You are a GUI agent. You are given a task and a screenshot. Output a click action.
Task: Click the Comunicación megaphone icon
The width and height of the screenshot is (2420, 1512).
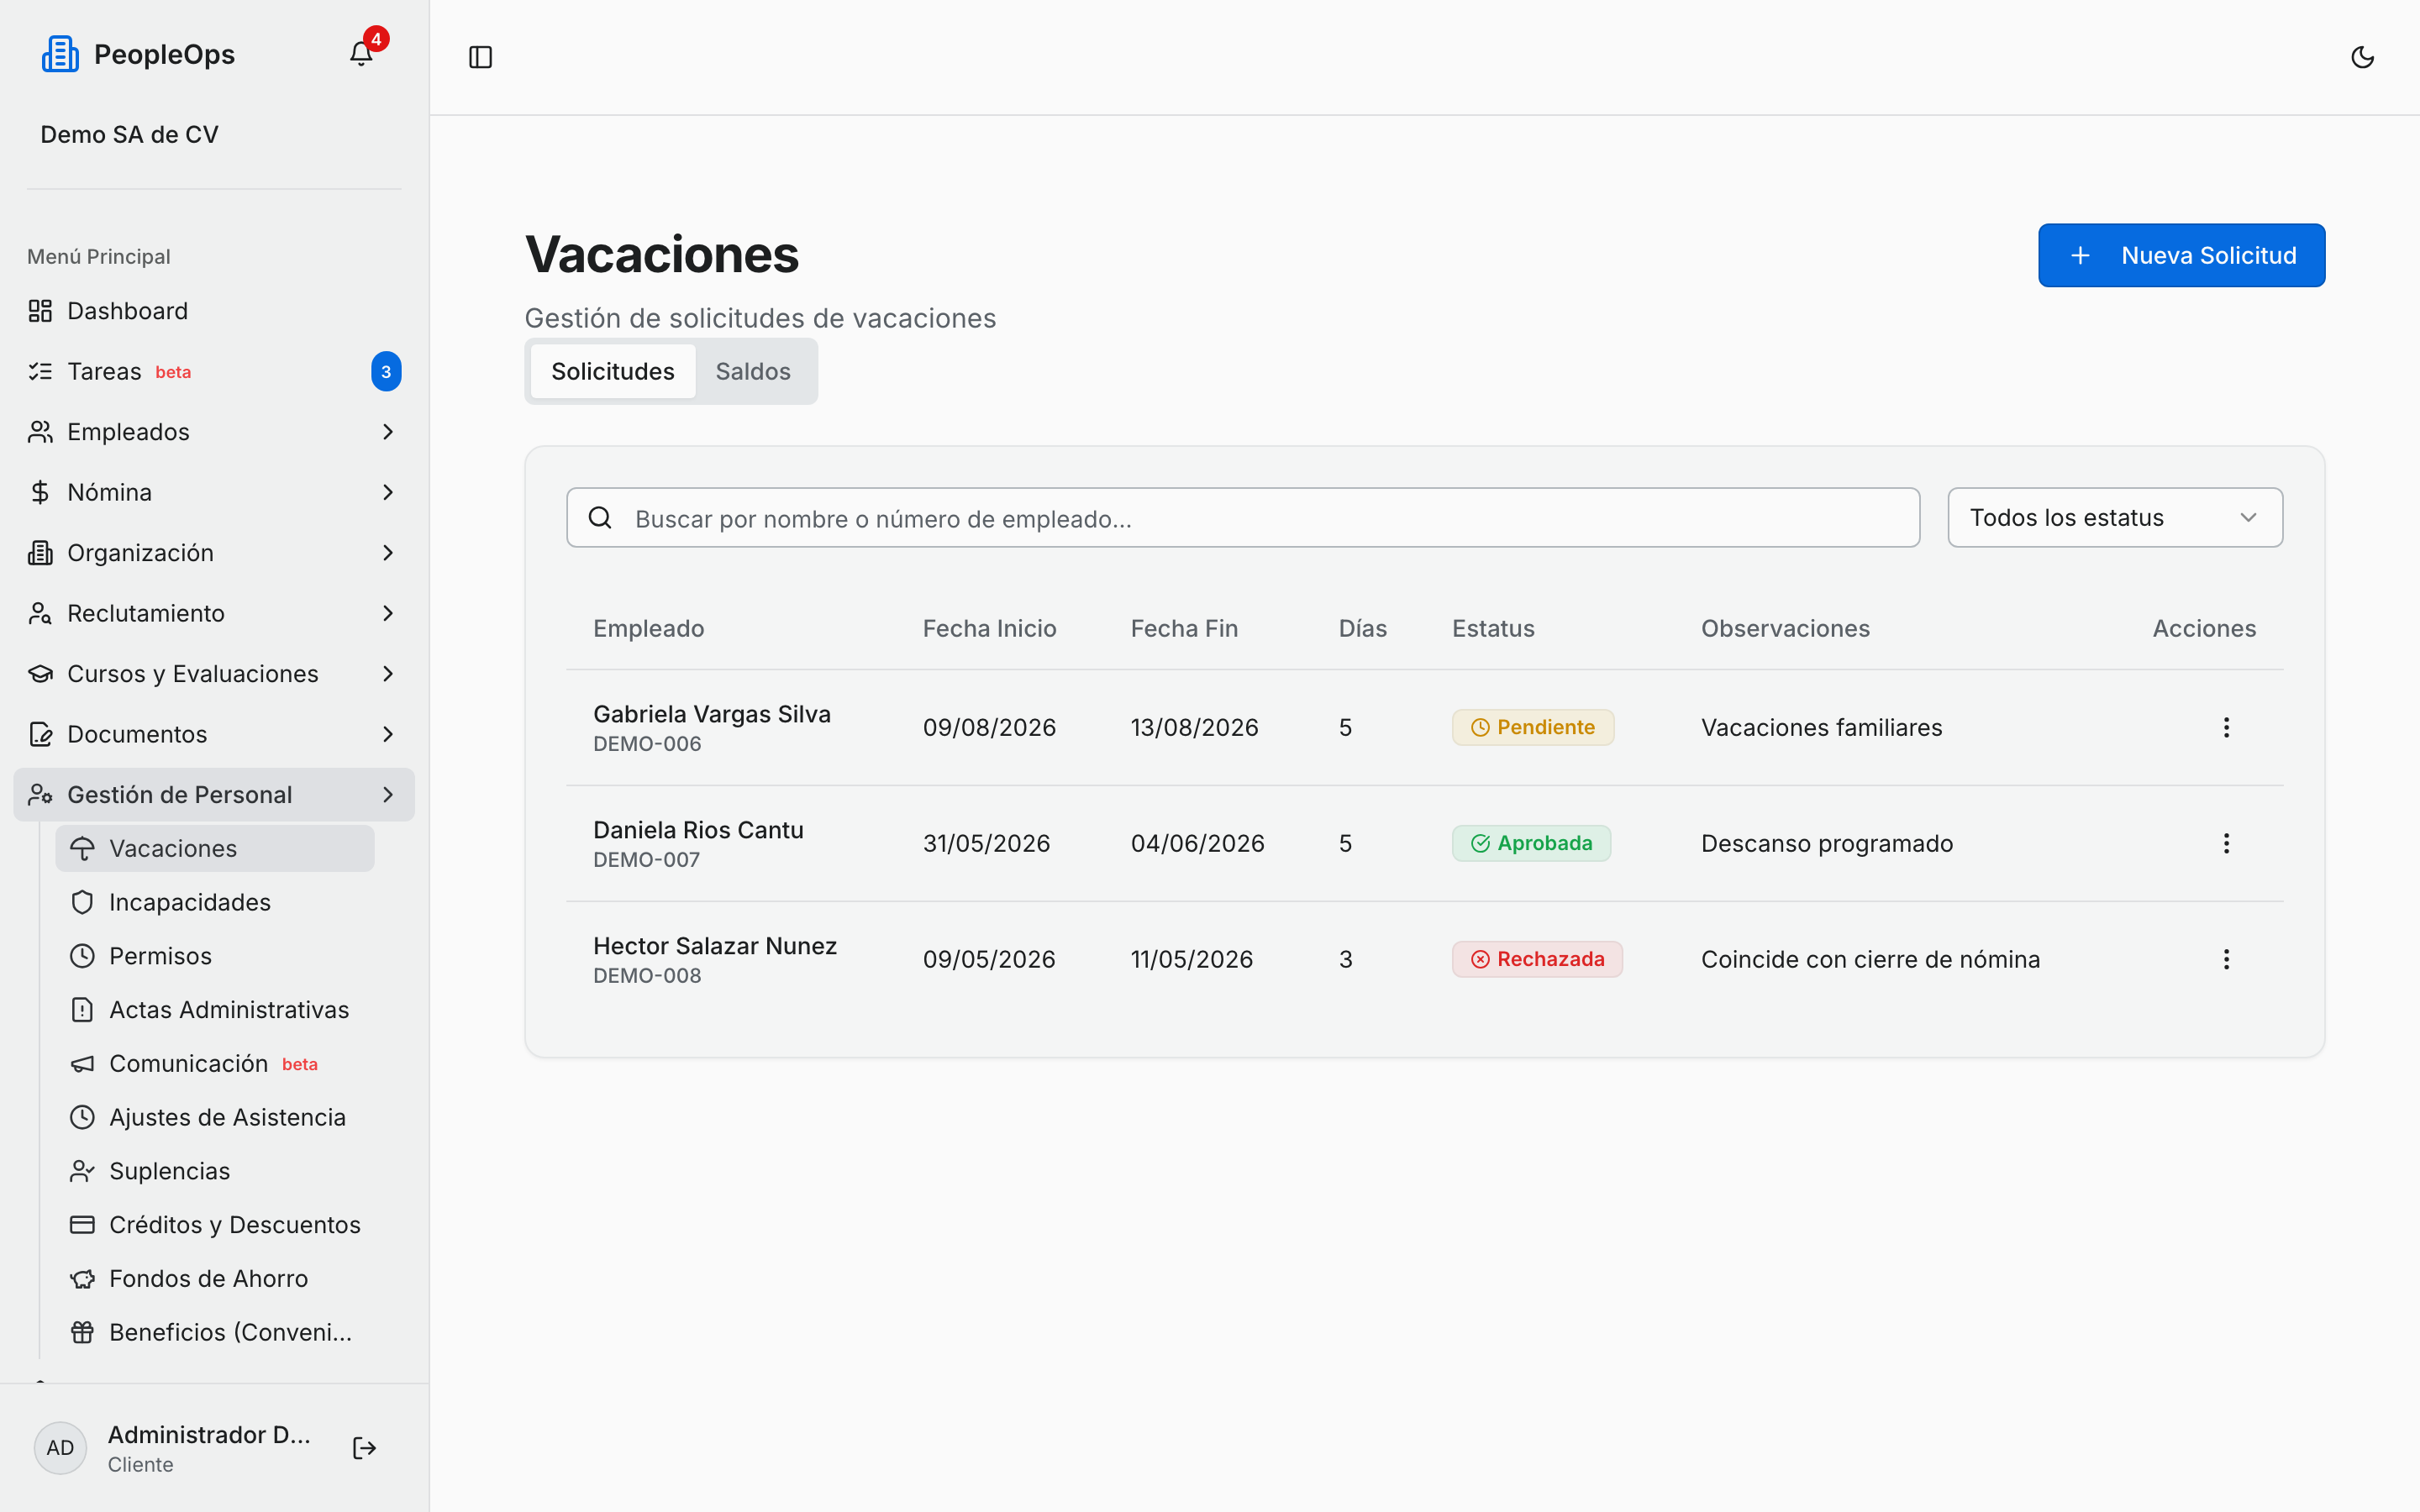[x=82, y=1064]
